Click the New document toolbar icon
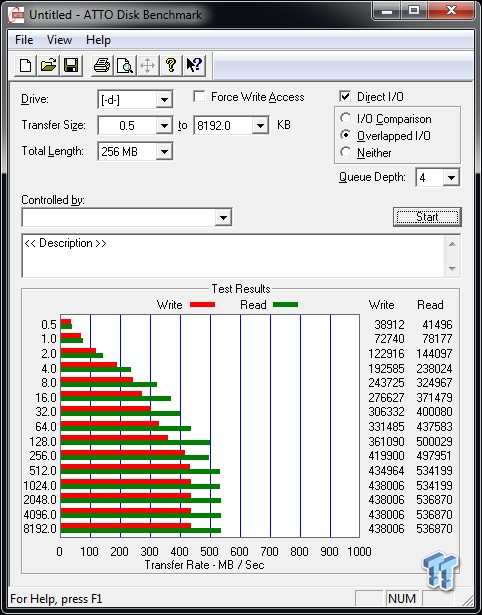Viewport: 482px width, 615px height. coord(25,65)
